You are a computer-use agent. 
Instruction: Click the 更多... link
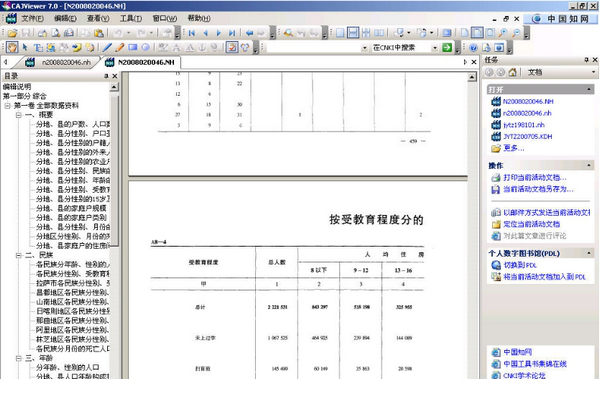514,148
